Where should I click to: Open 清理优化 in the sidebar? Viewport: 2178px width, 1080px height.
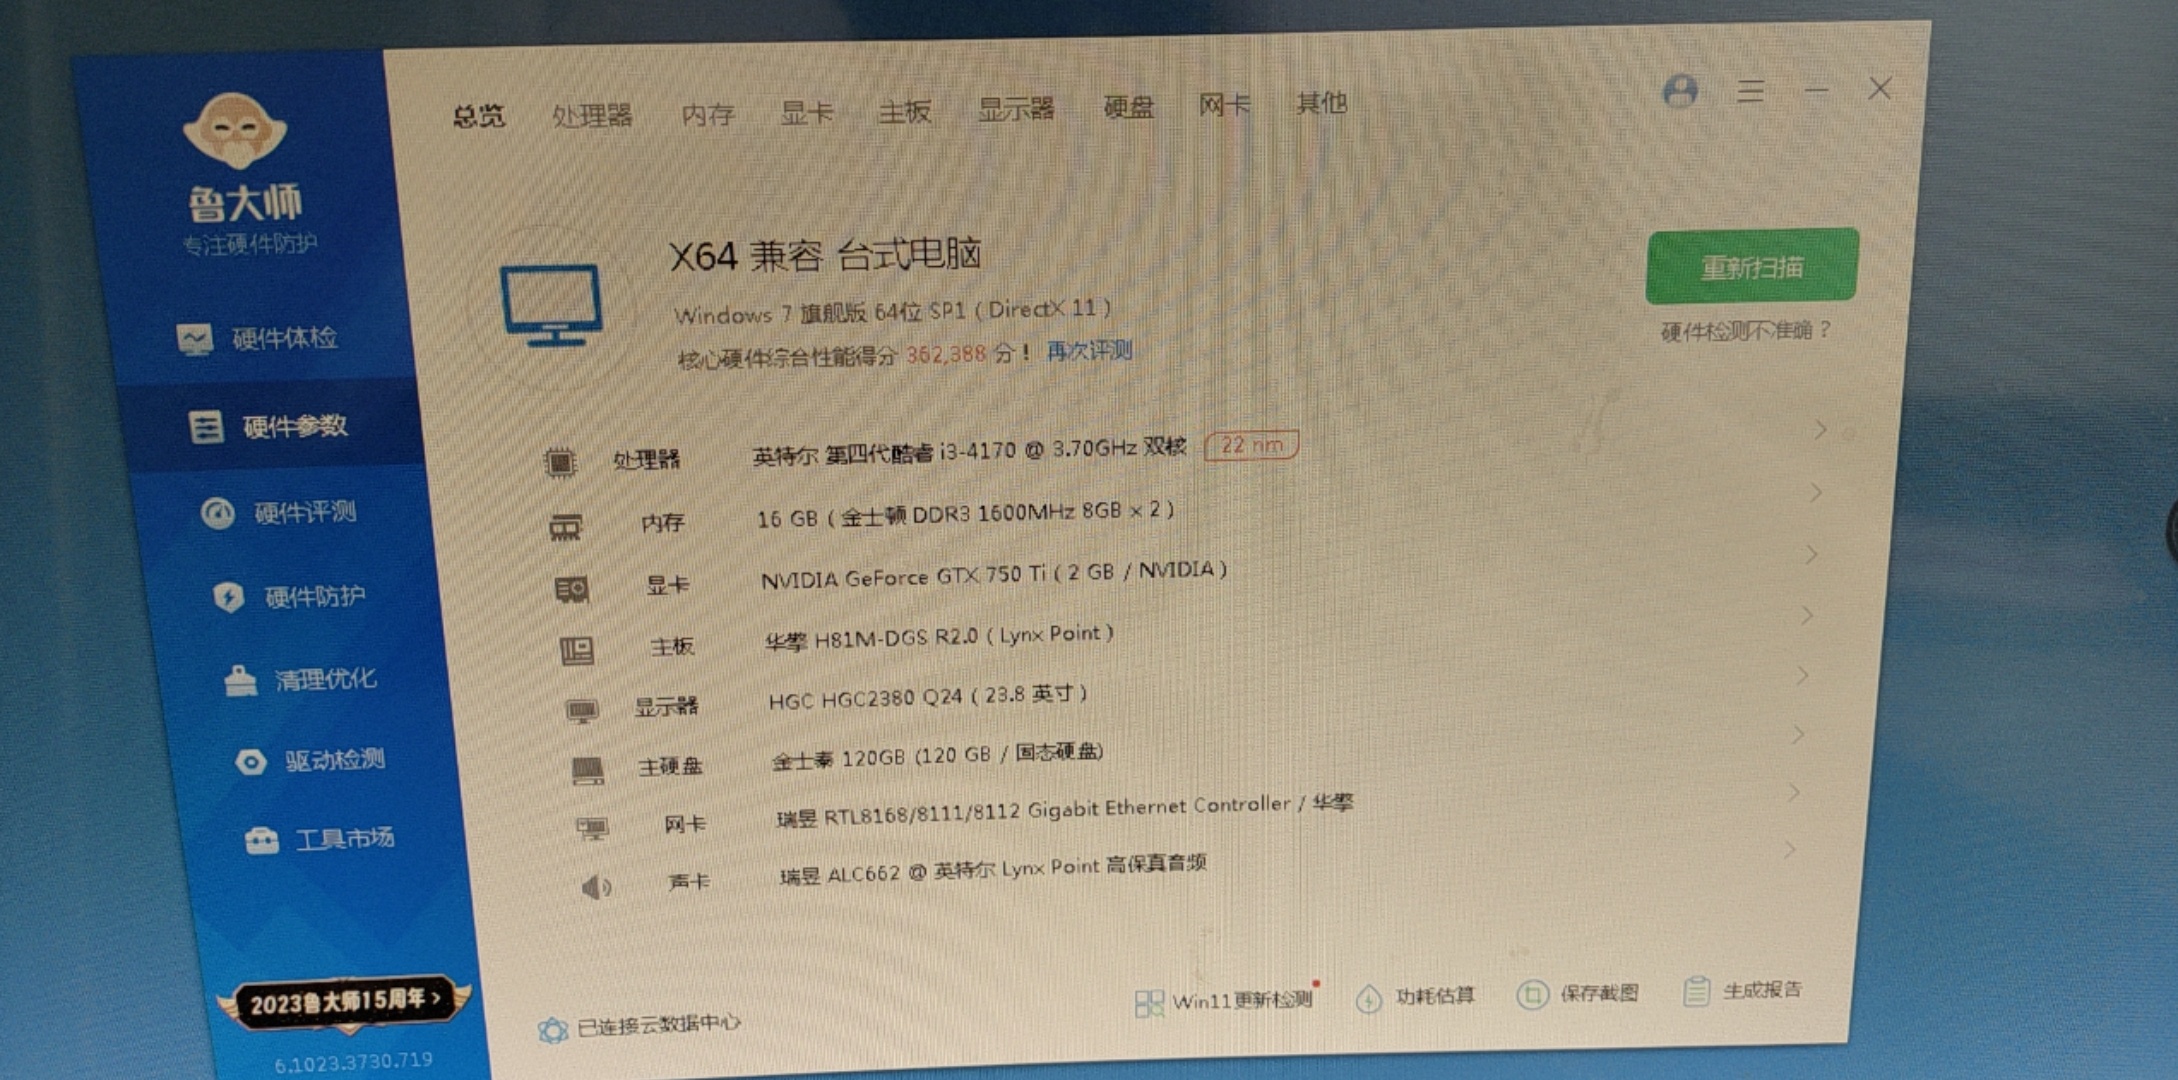coord(300,680)
